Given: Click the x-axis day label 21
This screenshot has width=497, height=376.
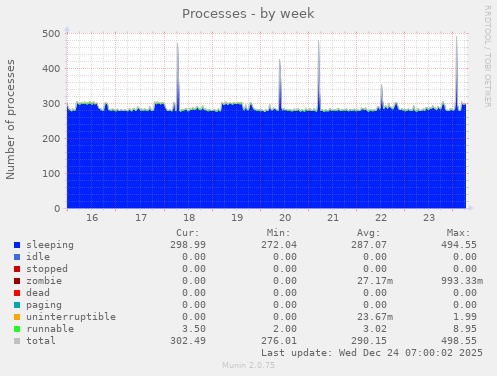Looking at the screenshot, I should coord(333,218).
